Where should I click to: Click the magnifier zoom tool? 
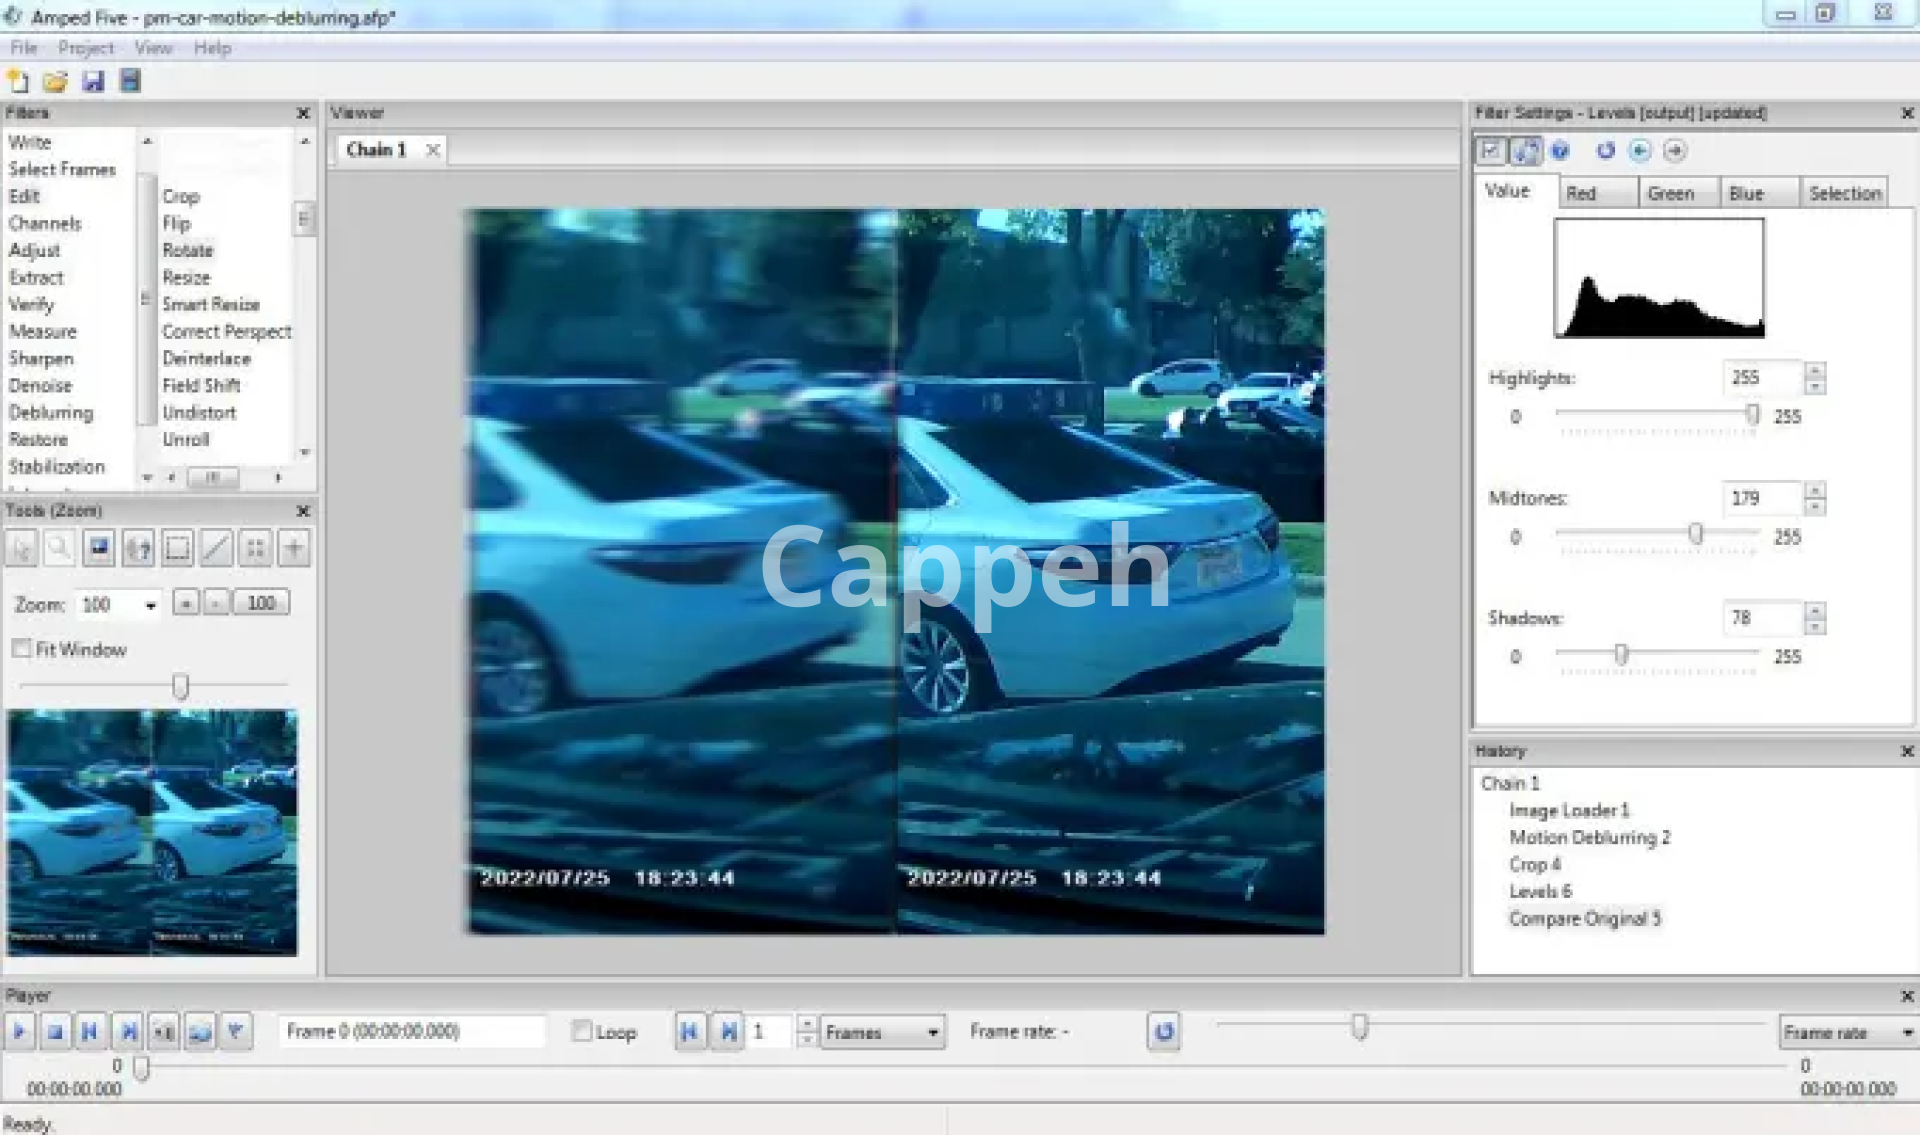click(60, 548)
